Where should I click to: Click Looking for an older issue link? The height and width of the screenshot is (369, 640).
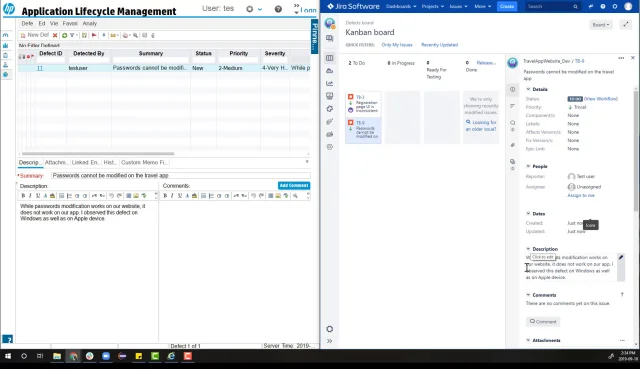click(481, 126)
